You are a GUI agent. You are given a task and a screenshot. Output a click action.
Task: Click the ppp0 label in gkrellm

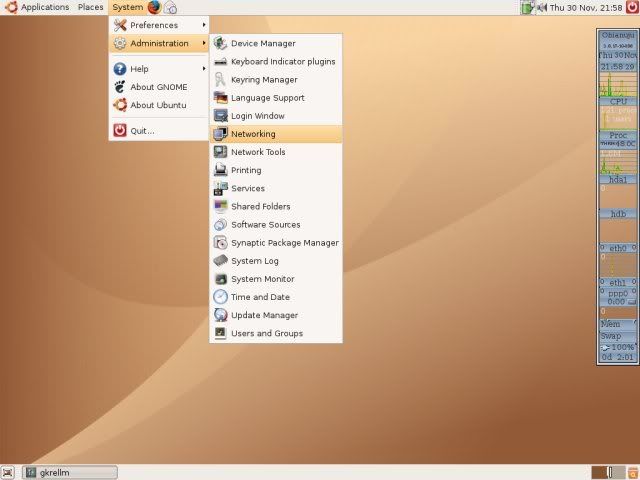point(618,293)
